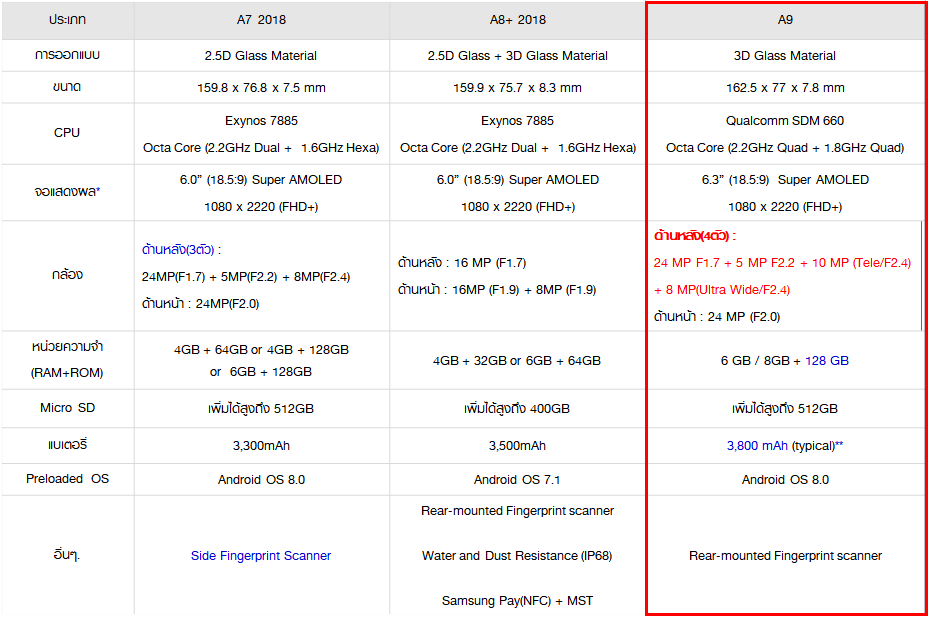Click the '3,300mAh' battery value
928x623 pixels.
coord(261,446)
